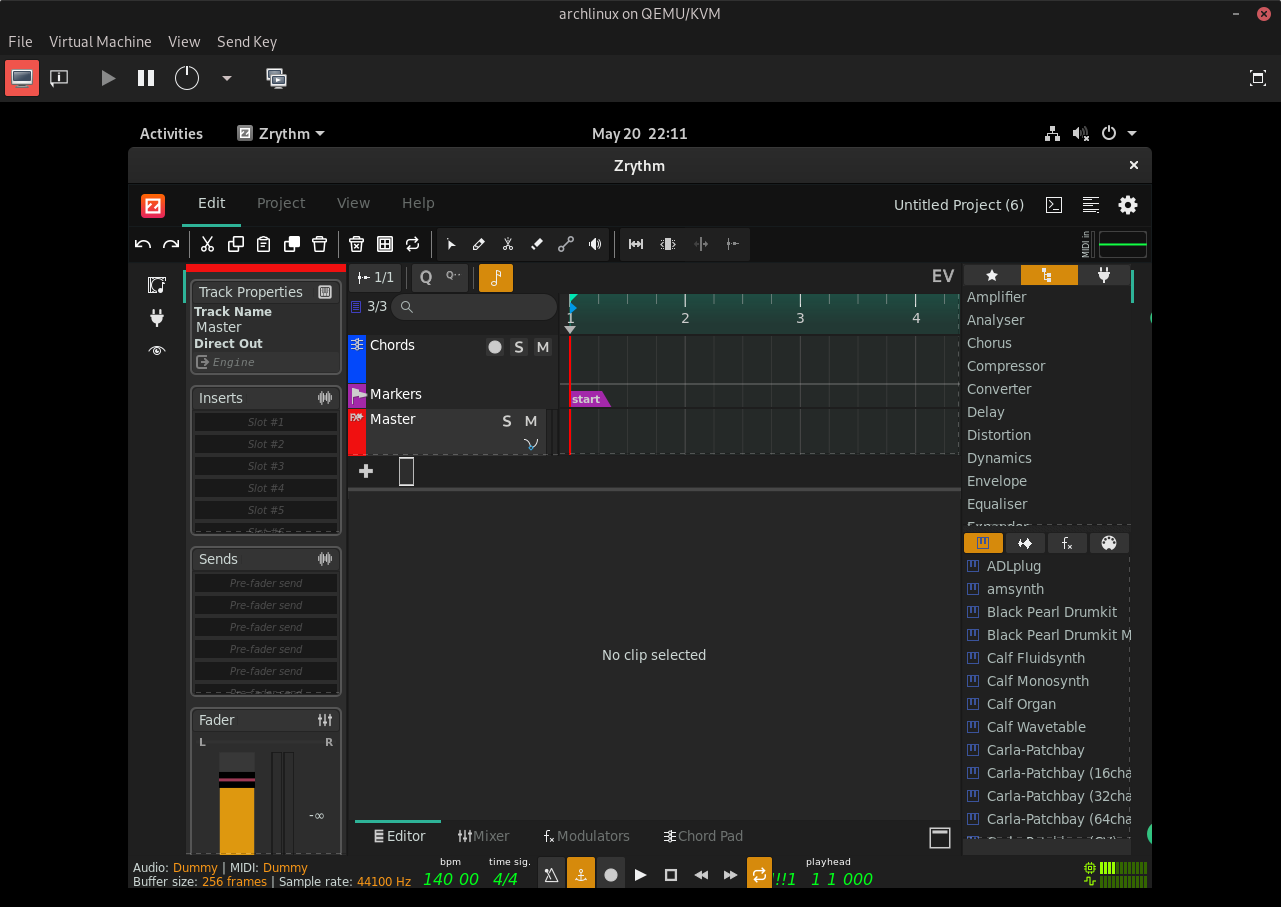Switch to the Mixer tab
Viewport: 1281px width, 907px height.
[x=484, y=836]
